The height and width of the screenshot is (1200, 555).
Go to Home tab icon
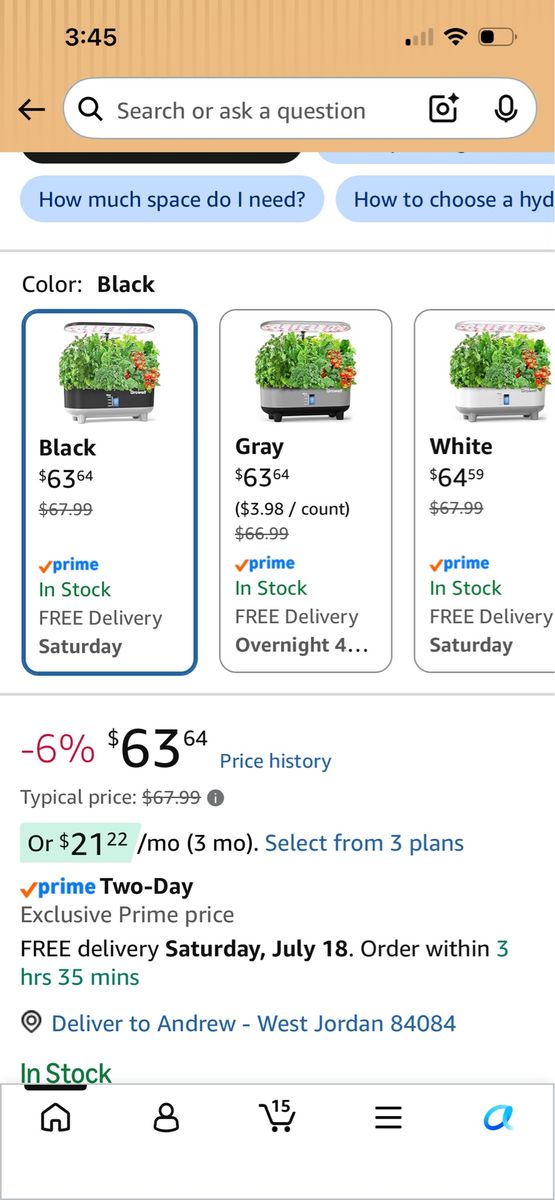click(55, 1117)
